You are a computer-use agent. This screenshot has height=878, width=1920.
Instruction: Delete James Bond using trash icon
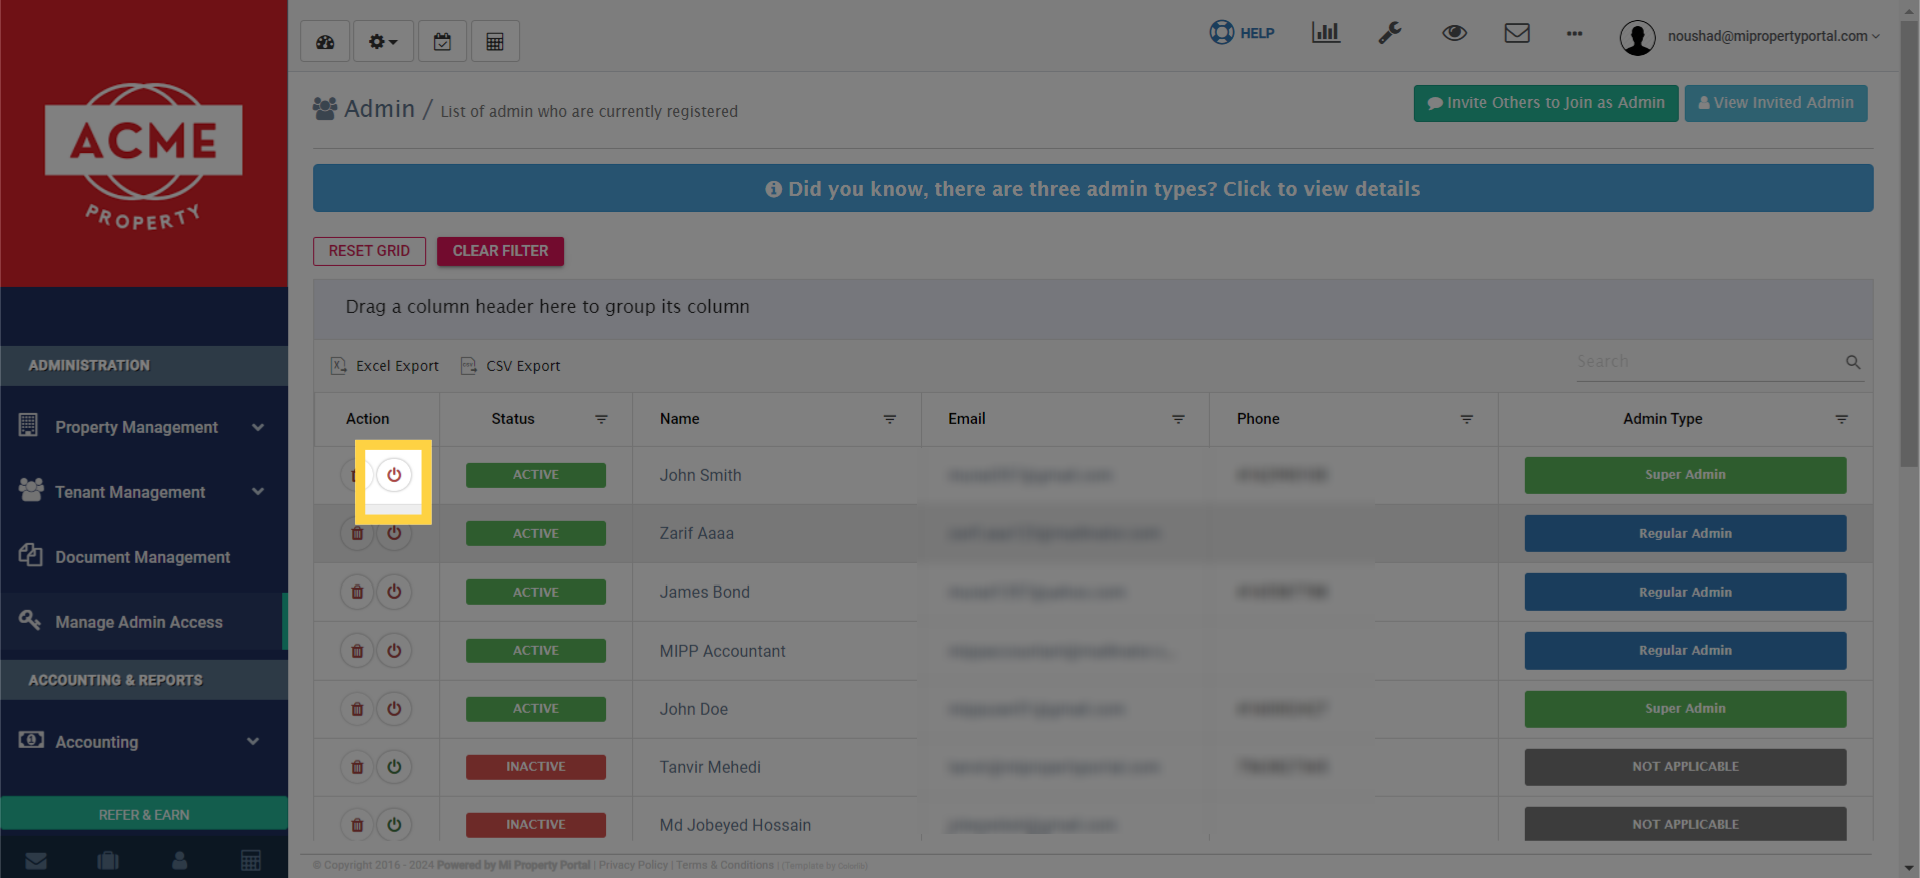click(357, 592)
